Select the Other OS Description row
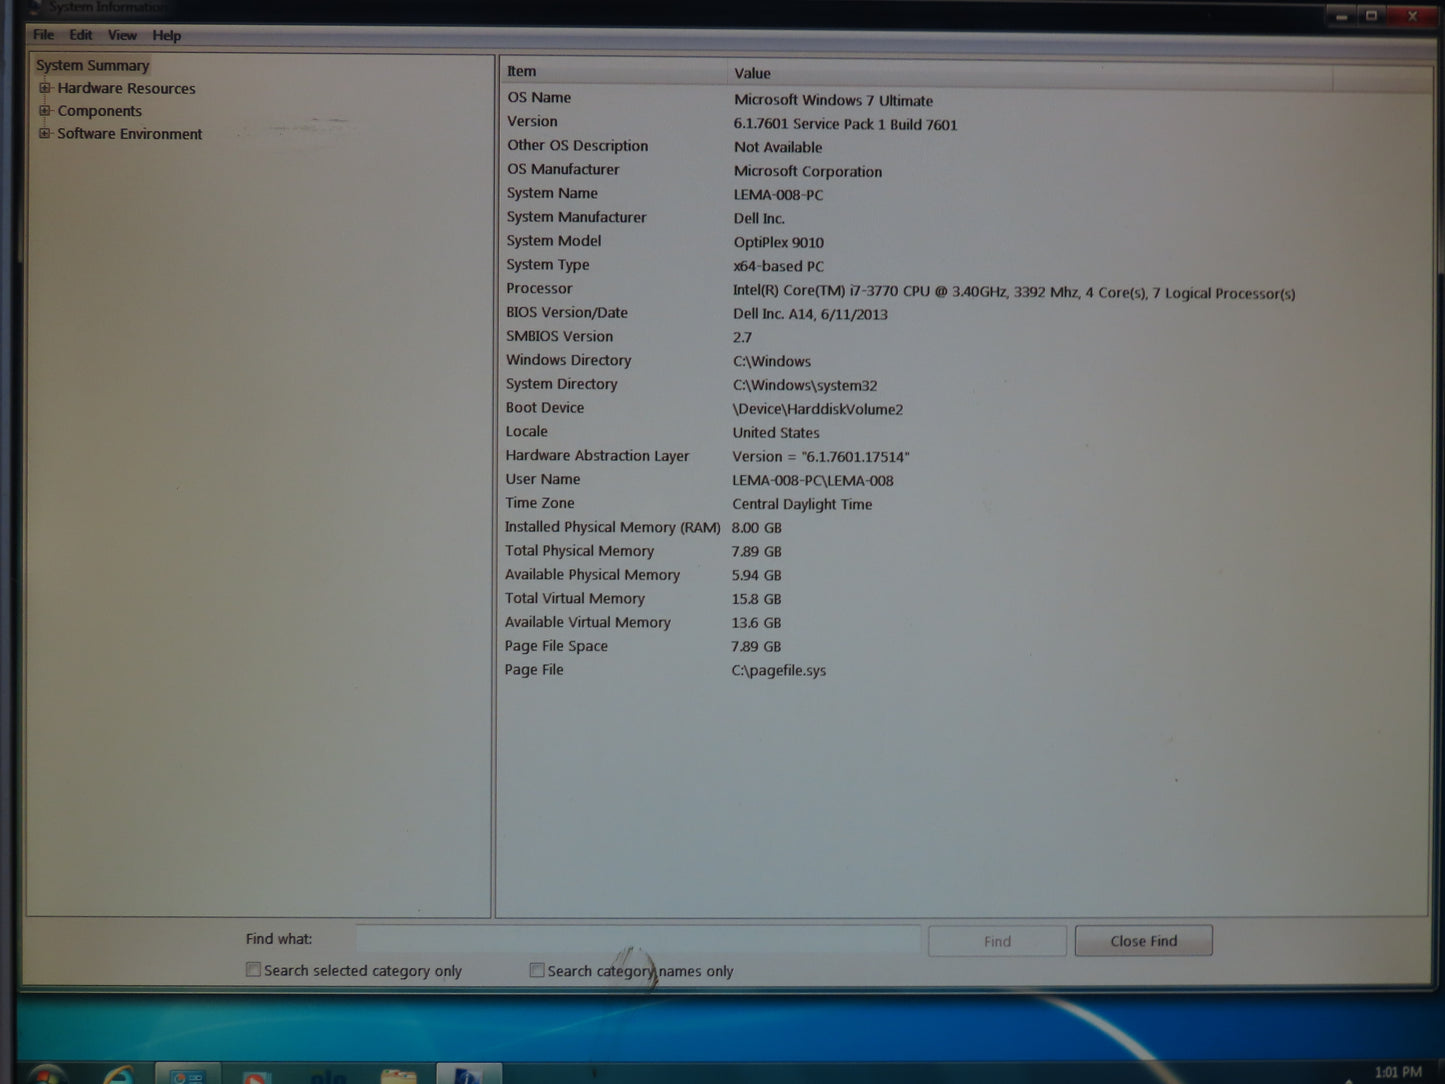The width and height of the screenshot is (1445, 1084). click(577, 146)
